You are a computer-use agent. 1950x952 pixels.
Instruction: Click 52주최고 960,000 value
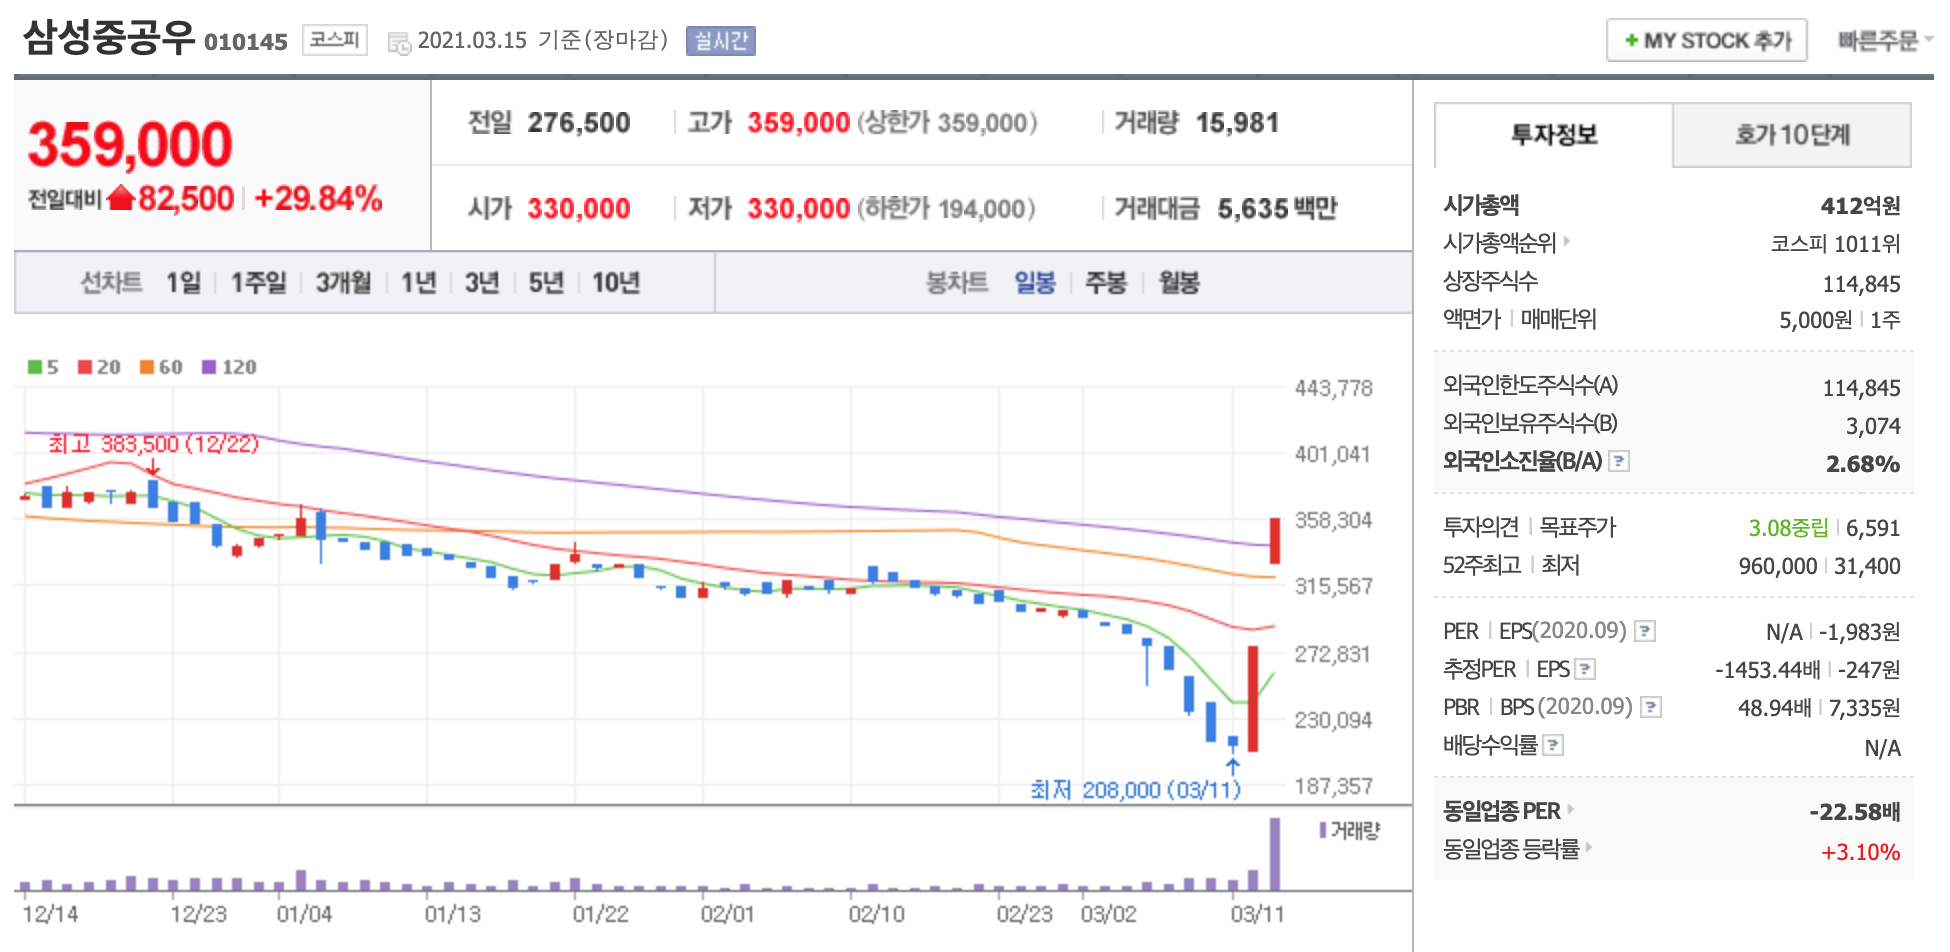[1778, 566]
